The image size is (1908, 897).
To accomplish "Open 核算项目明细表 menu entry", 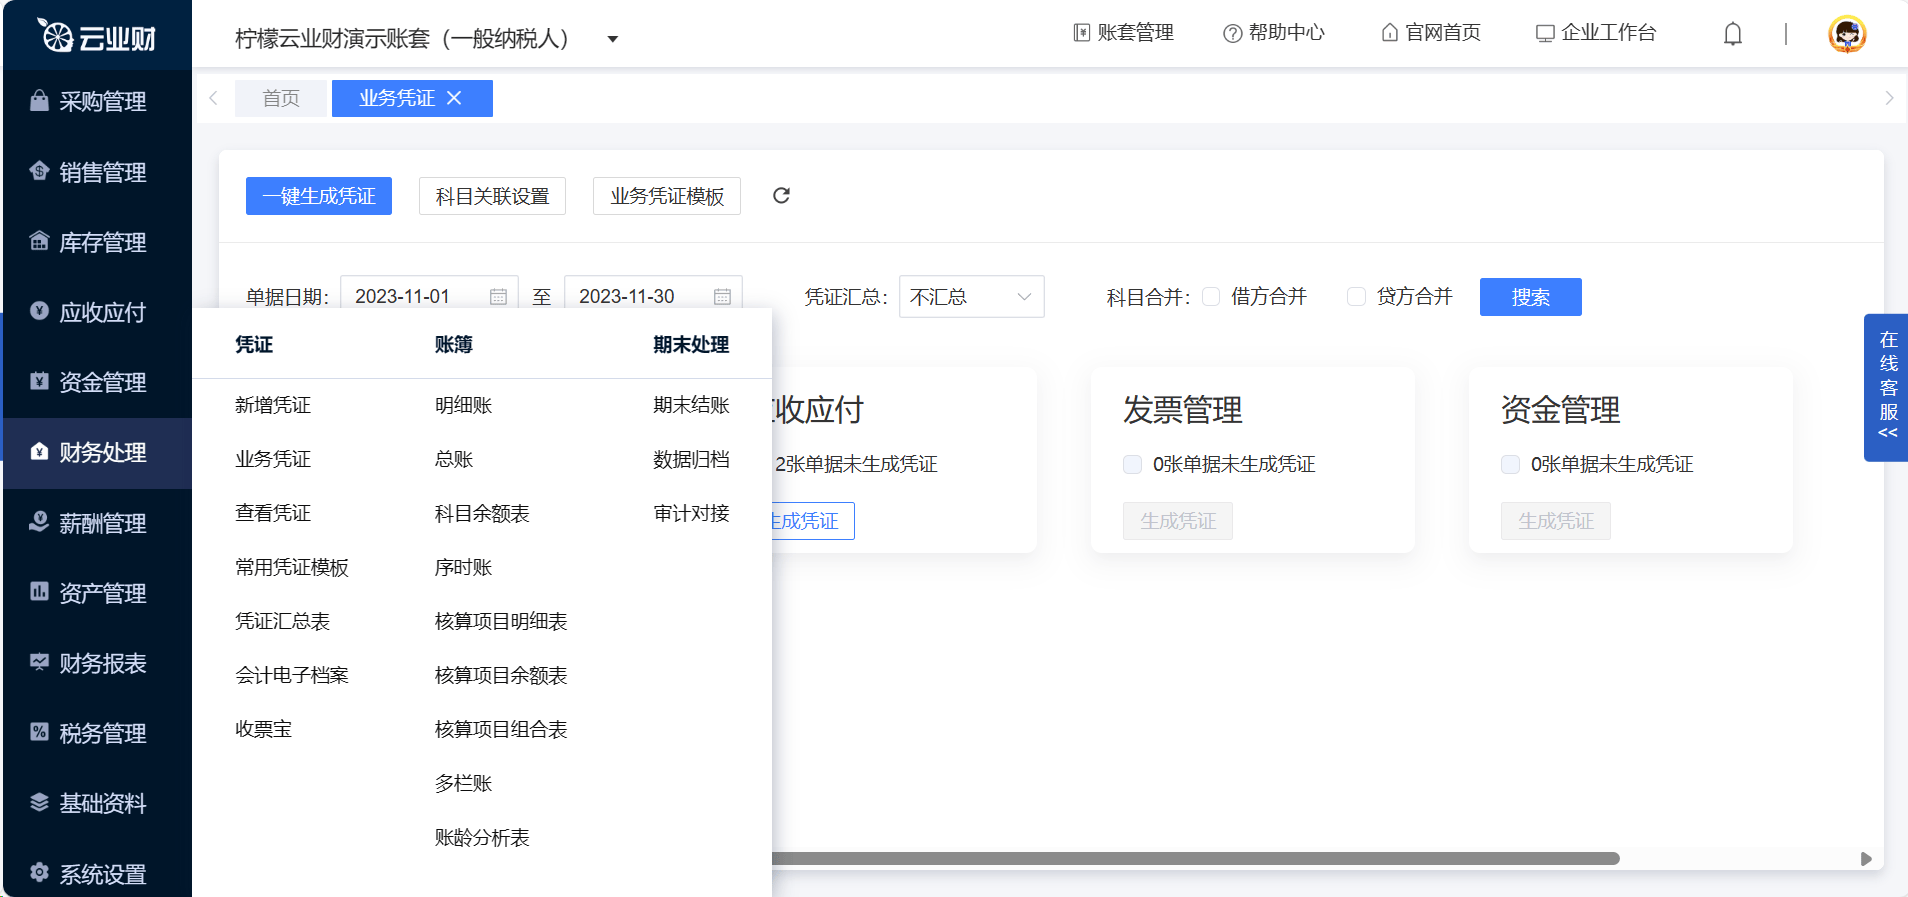I will click(x=501, y=621).
